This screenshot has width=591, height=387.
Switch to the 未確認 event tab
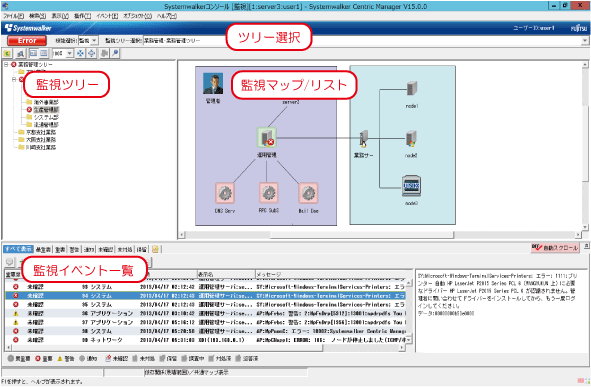(106, 249)
